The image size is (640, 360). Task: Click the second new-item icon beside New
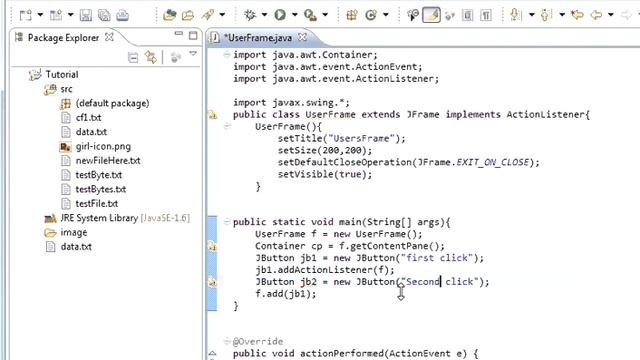(x=56, y=15)
